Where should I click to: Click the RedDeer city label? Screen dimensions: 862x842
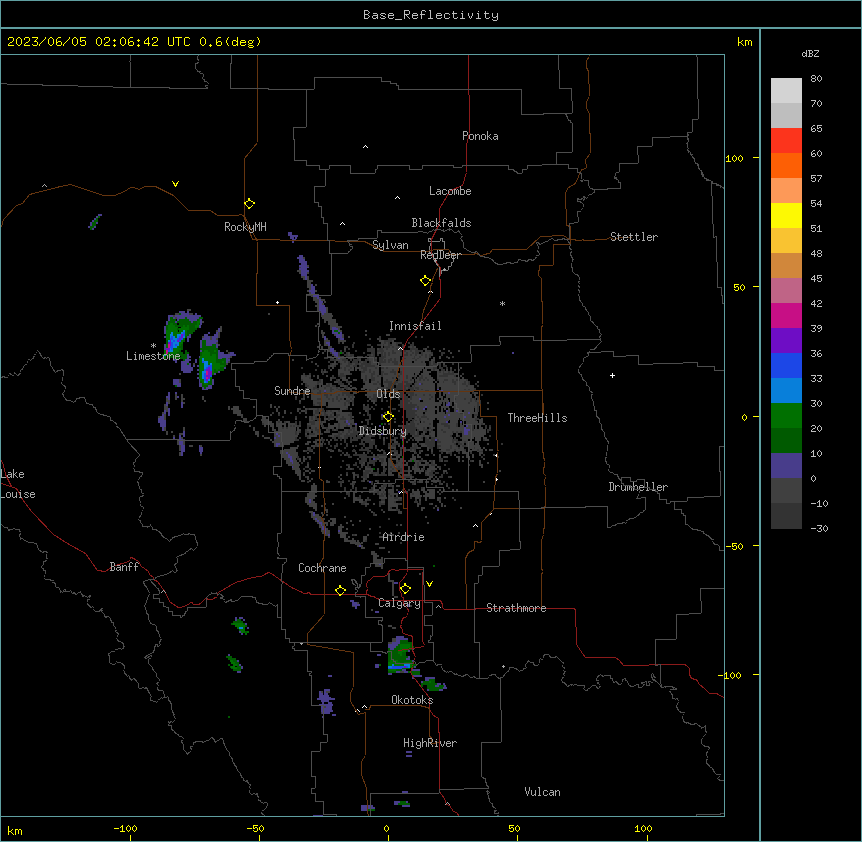pyautogui.click(x=440, y=255)
